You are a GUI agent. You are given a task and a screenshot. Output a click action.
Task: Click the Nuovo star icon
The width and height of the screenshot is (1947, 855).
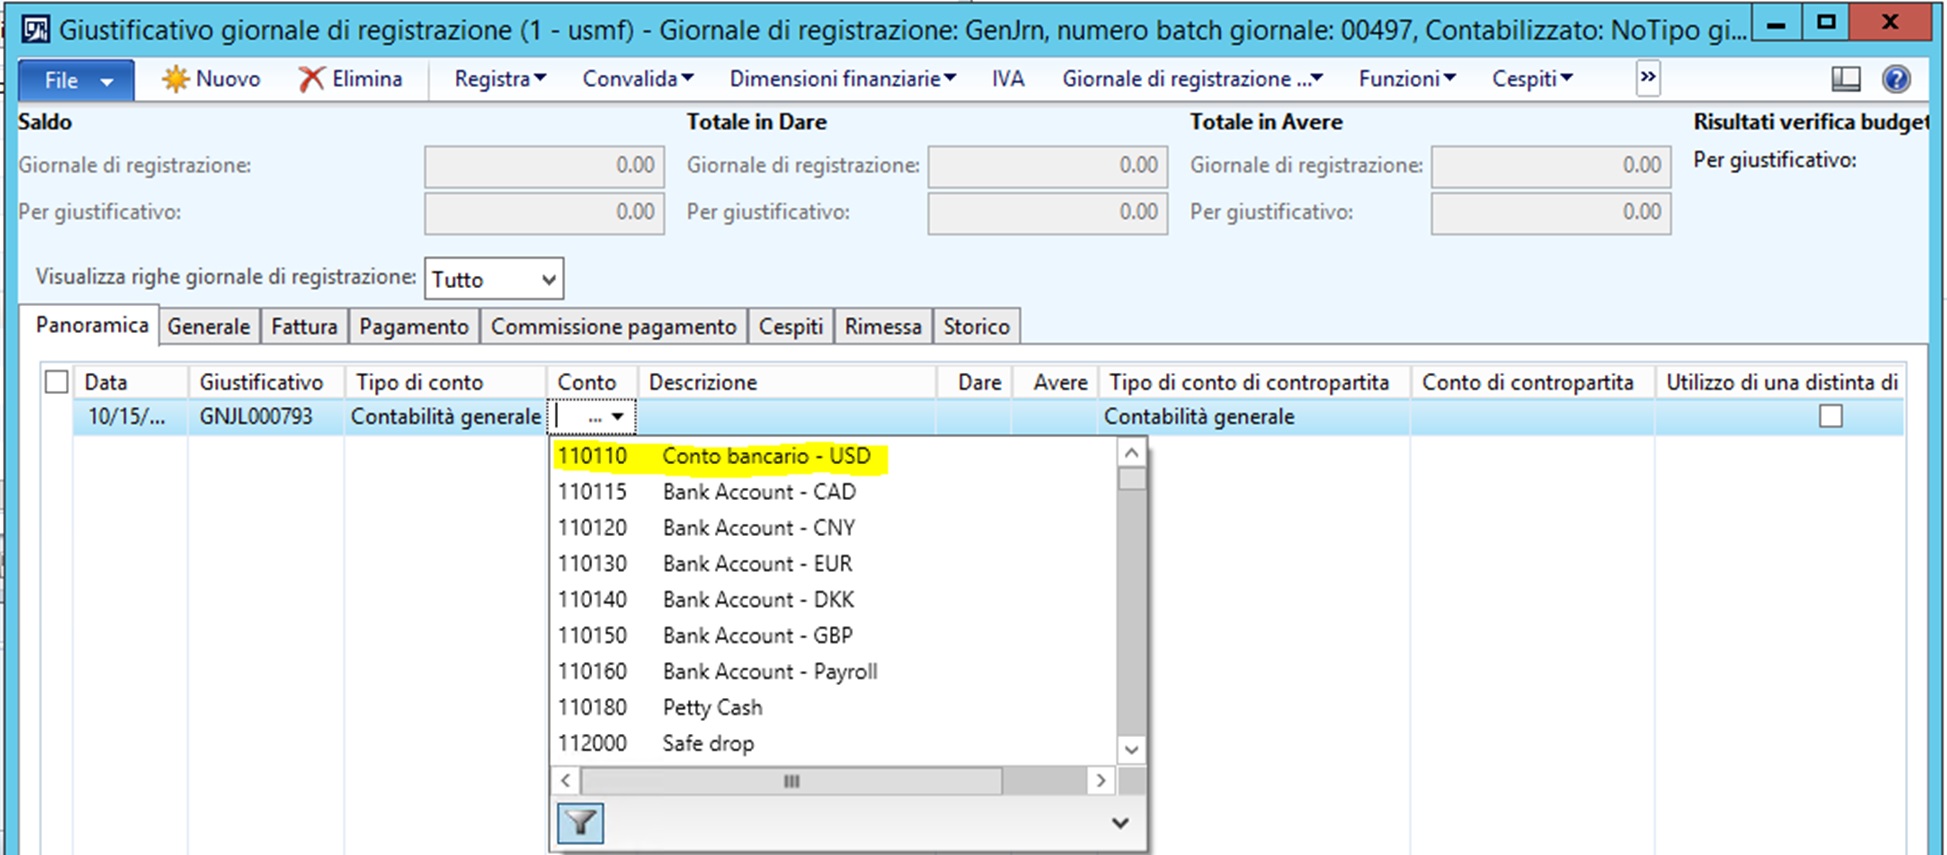pyautogui.click(x=176, y=79)
